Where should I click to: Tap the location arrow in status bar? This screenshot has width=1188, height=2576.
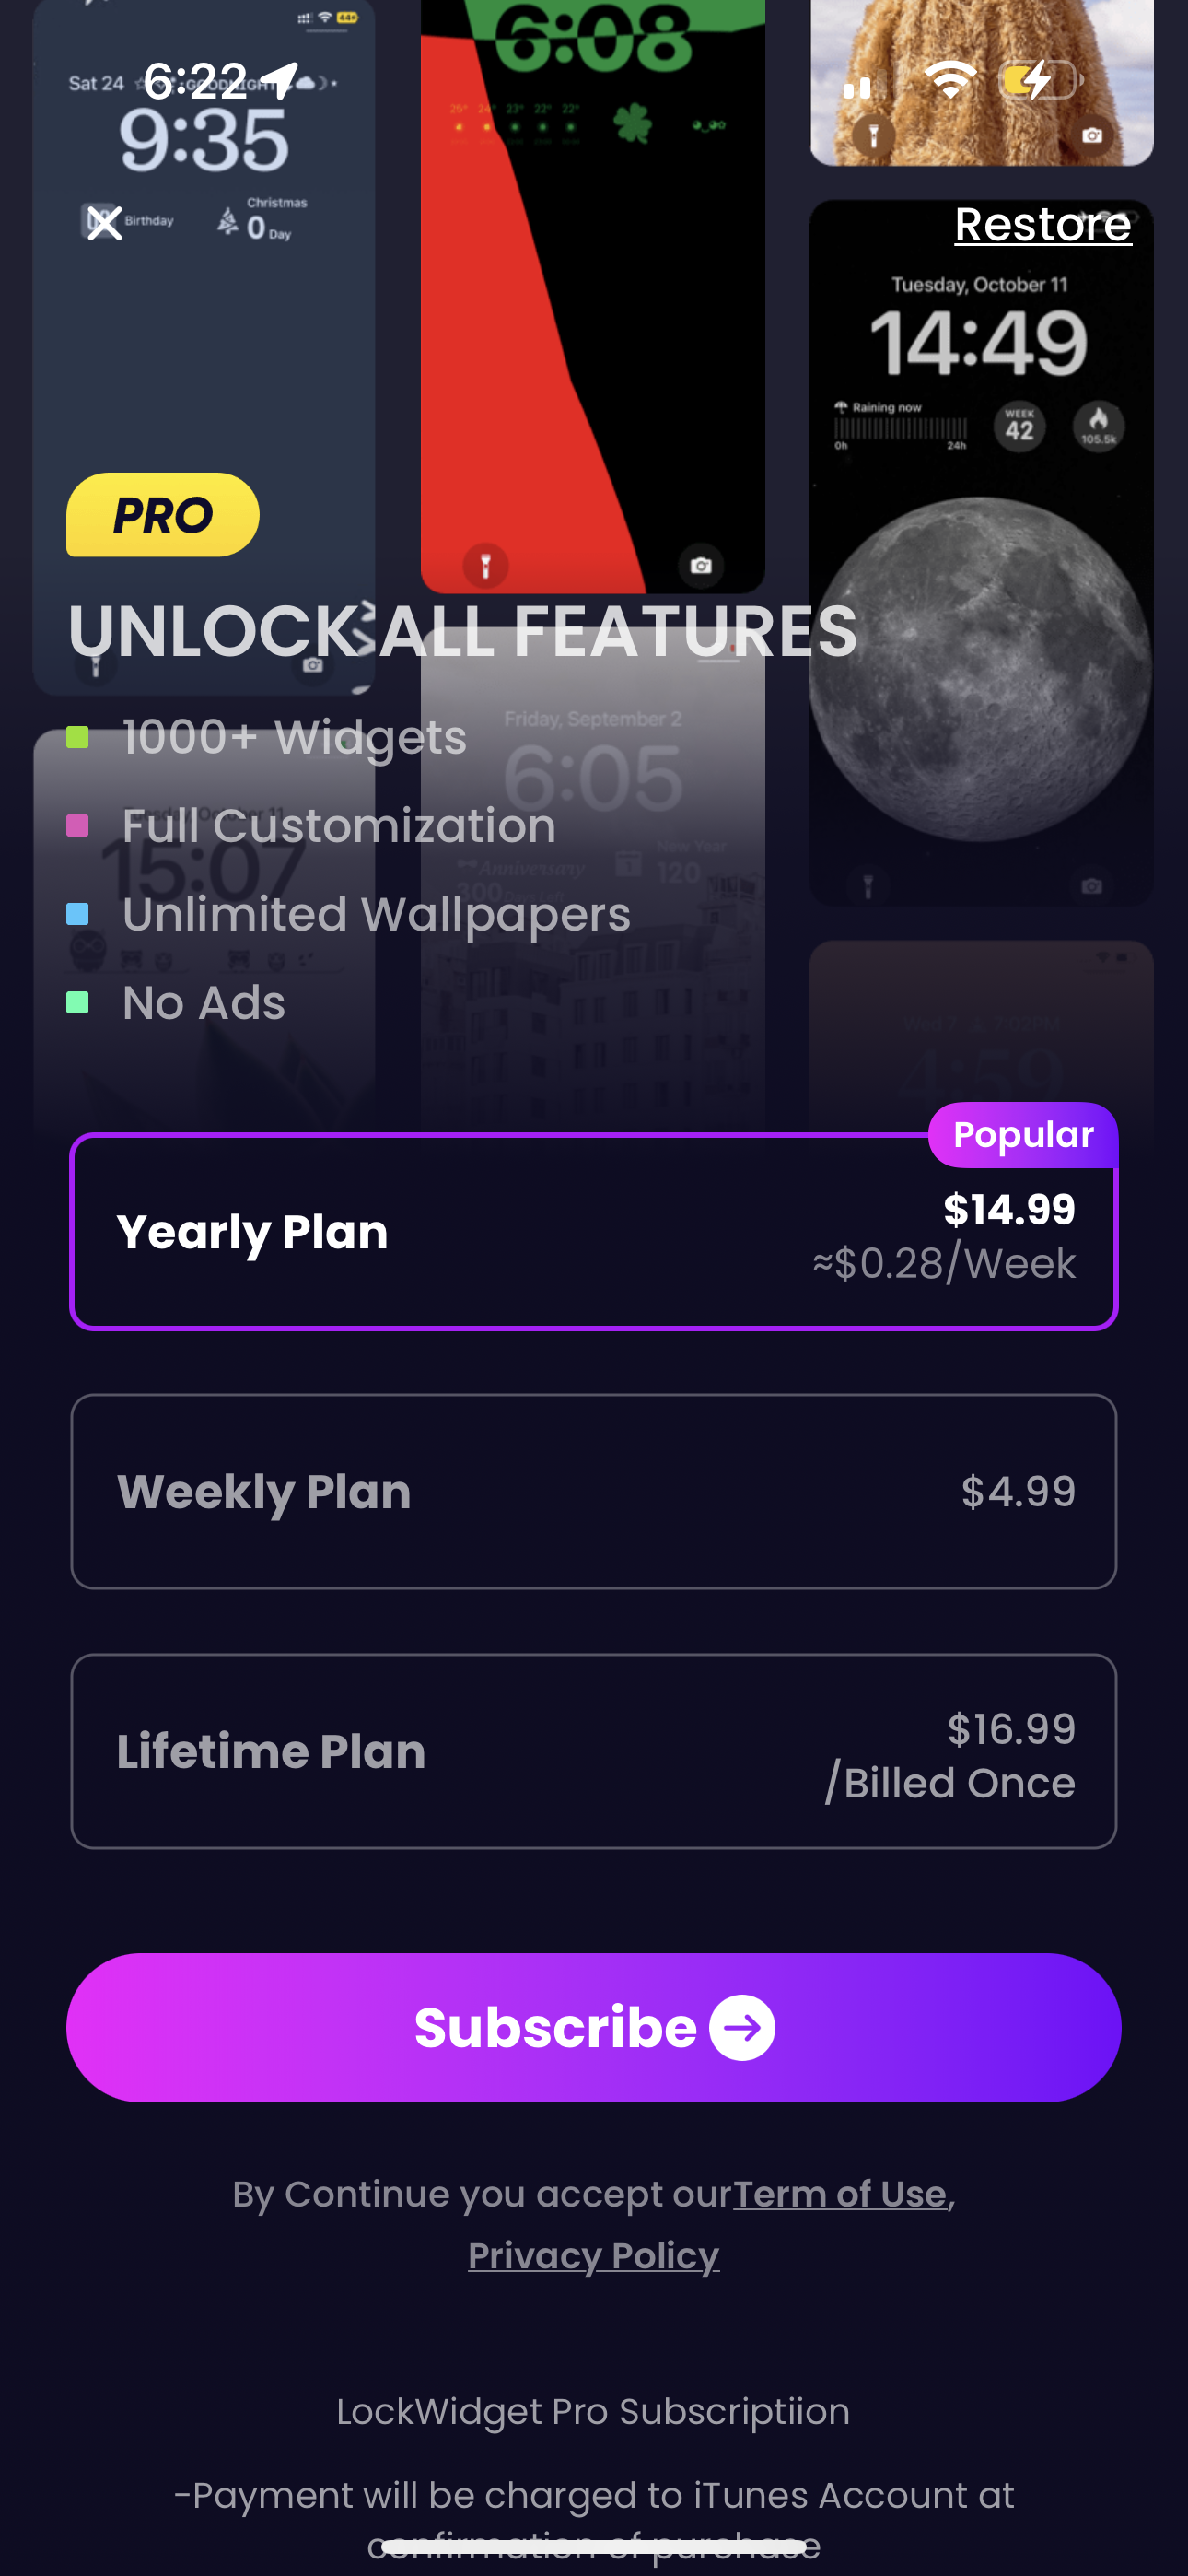click(280, 80)
